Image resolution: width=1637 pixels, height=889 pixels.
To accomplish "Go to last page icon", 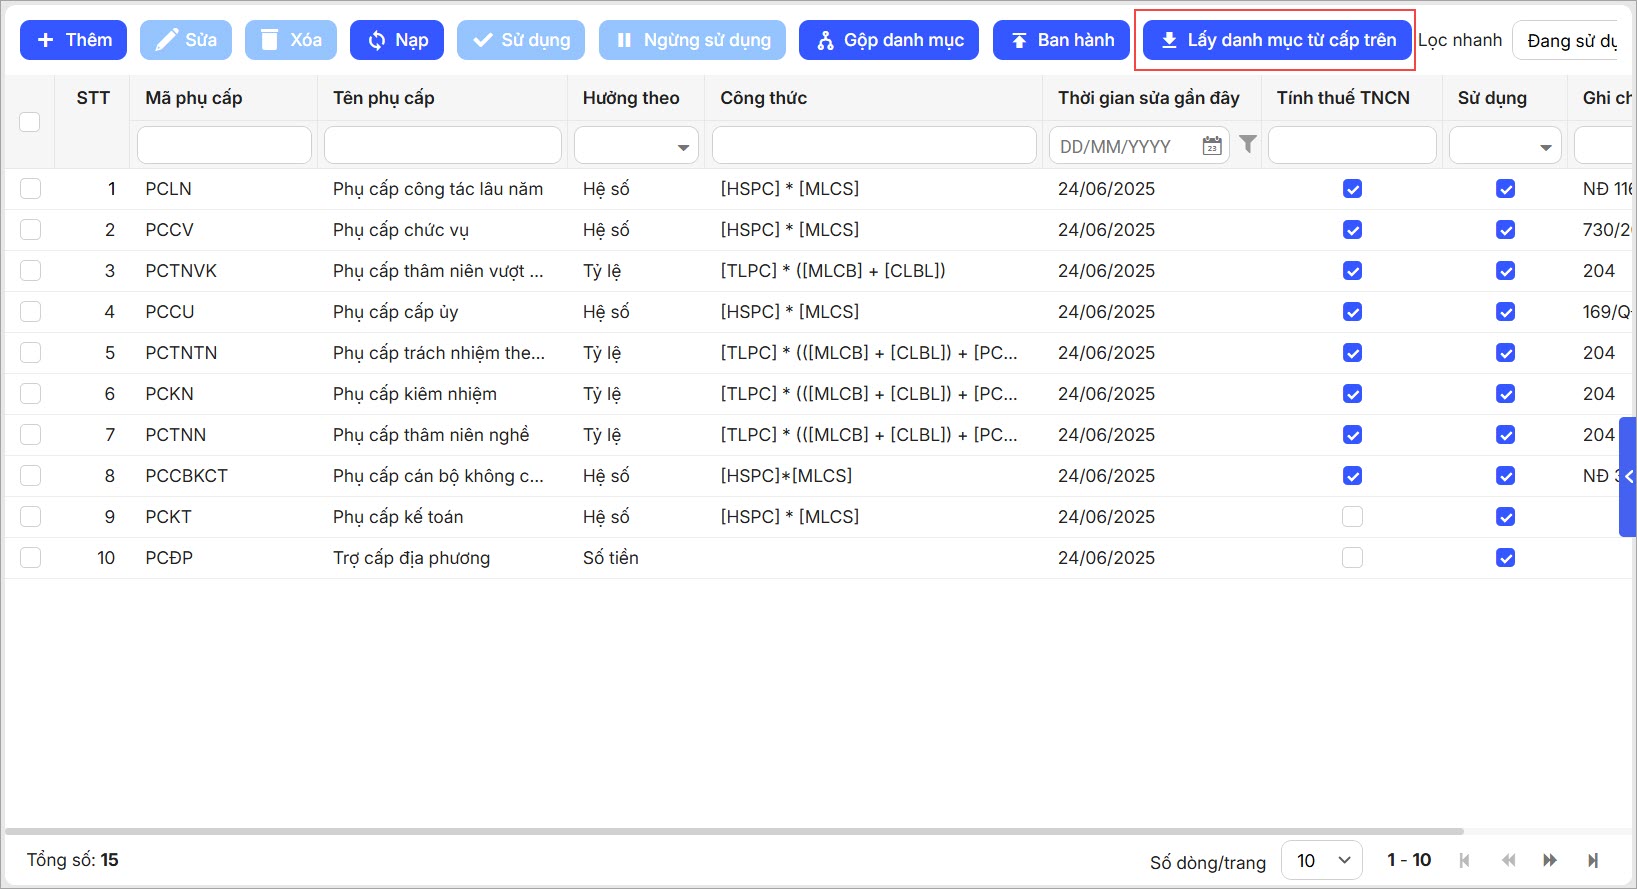I will 1593,860.
